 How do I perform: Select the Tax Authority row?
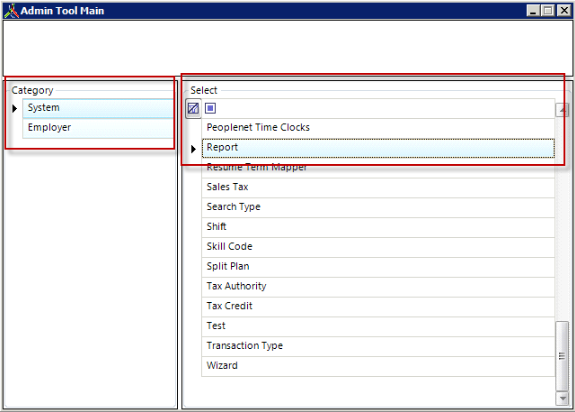pos(378,286)
